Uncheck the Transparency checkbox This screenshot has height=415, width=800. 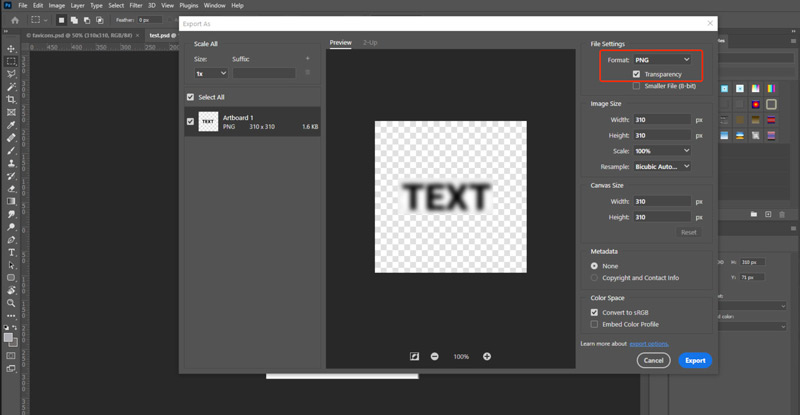(636, 74)
